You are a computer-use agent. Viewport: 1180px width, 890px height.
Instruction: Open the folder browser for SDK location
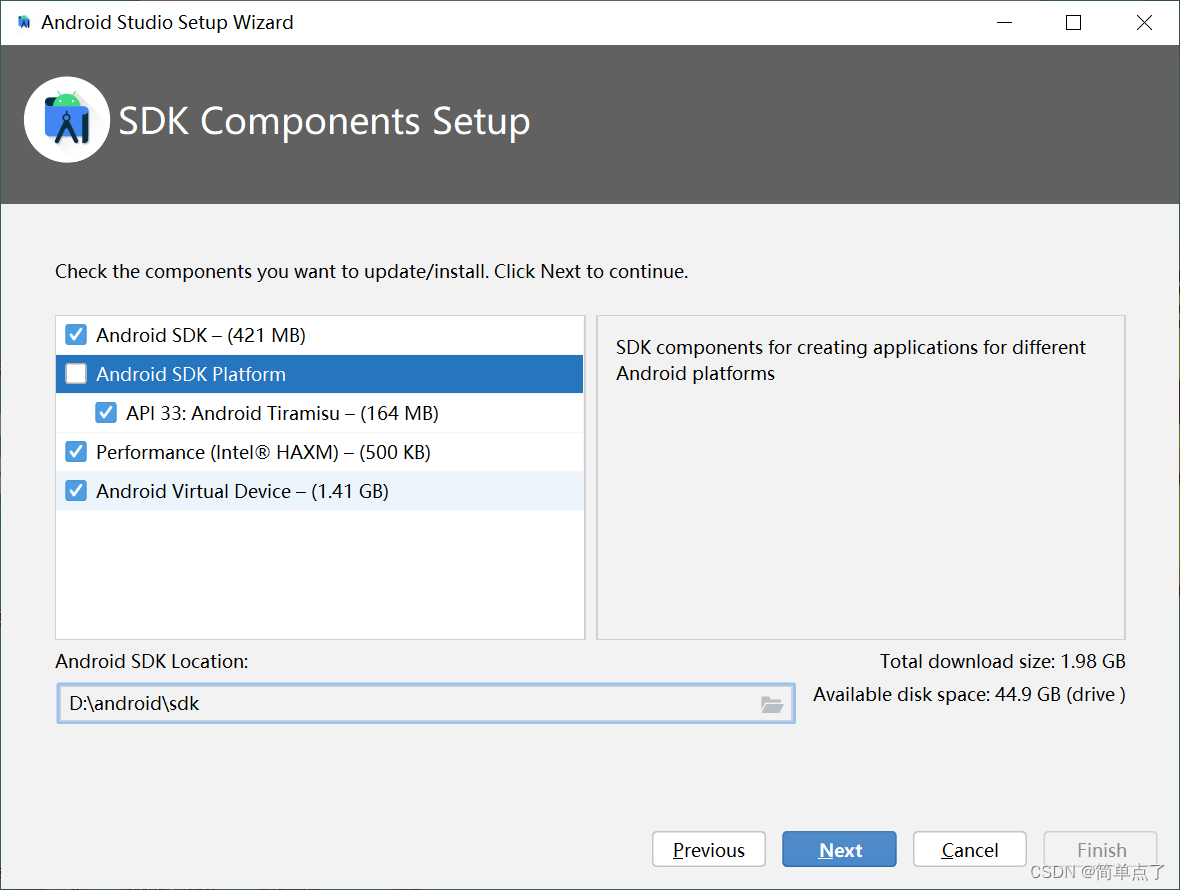771,703
